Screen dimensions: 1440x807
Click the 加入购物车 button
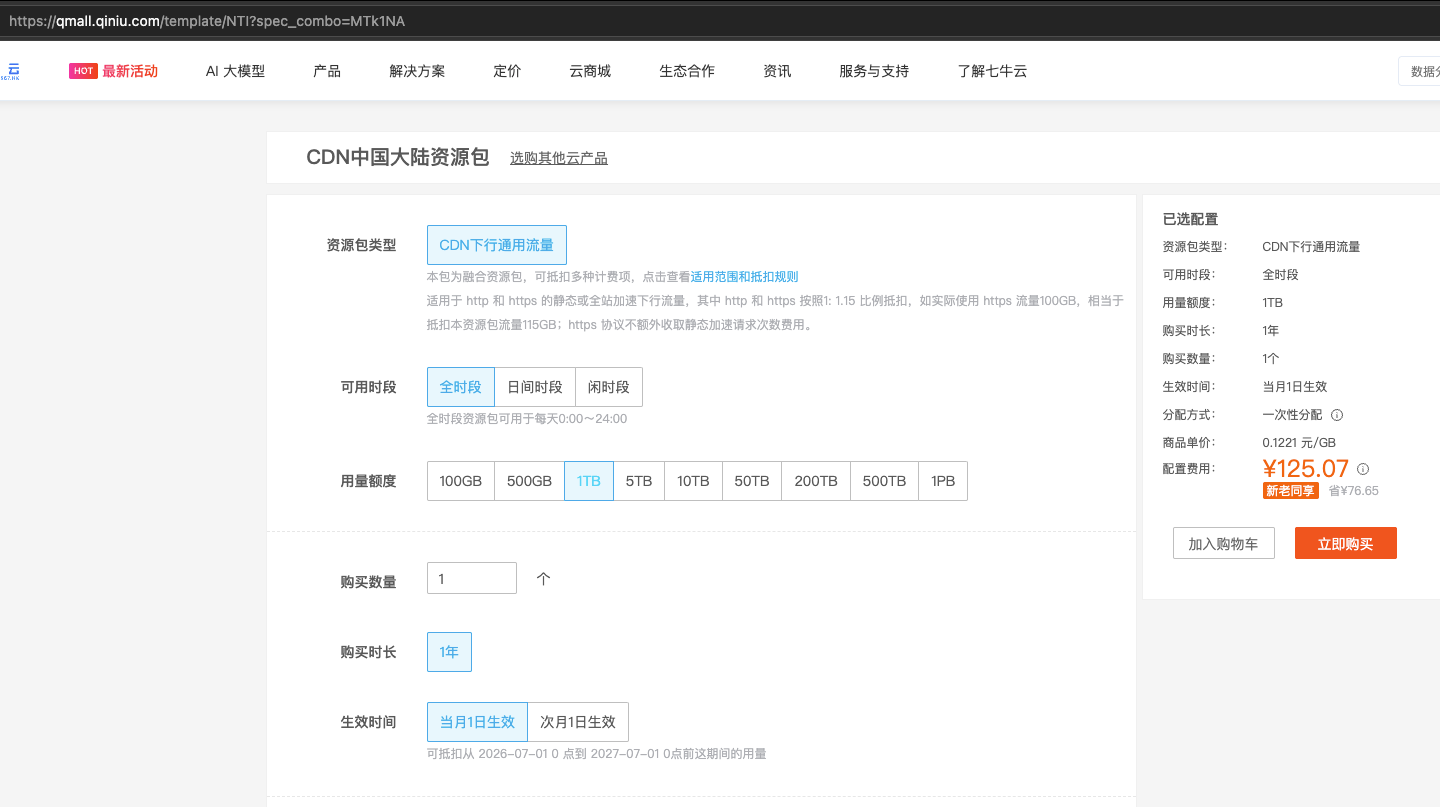(1224, 543)
